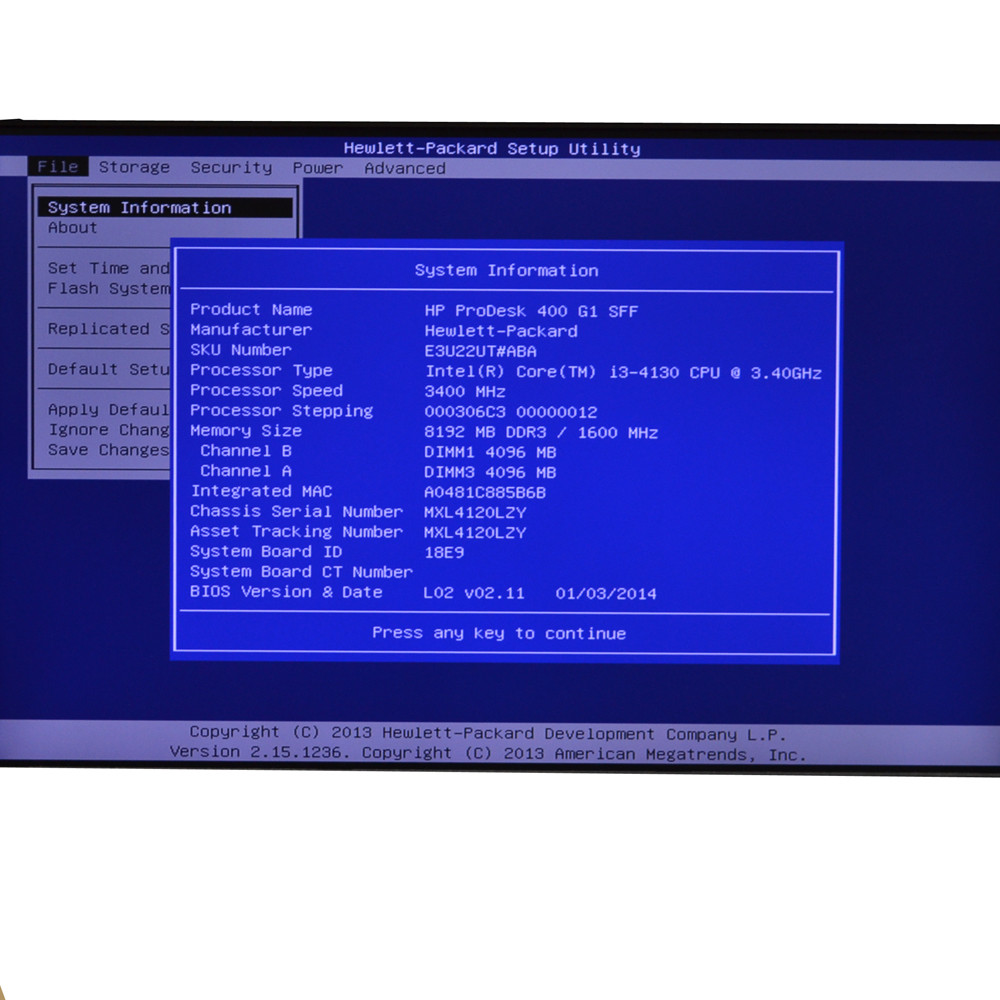This screenshot has width=1000, height=1000.
Task: Click the Product Name row
Action: [250, 309]
